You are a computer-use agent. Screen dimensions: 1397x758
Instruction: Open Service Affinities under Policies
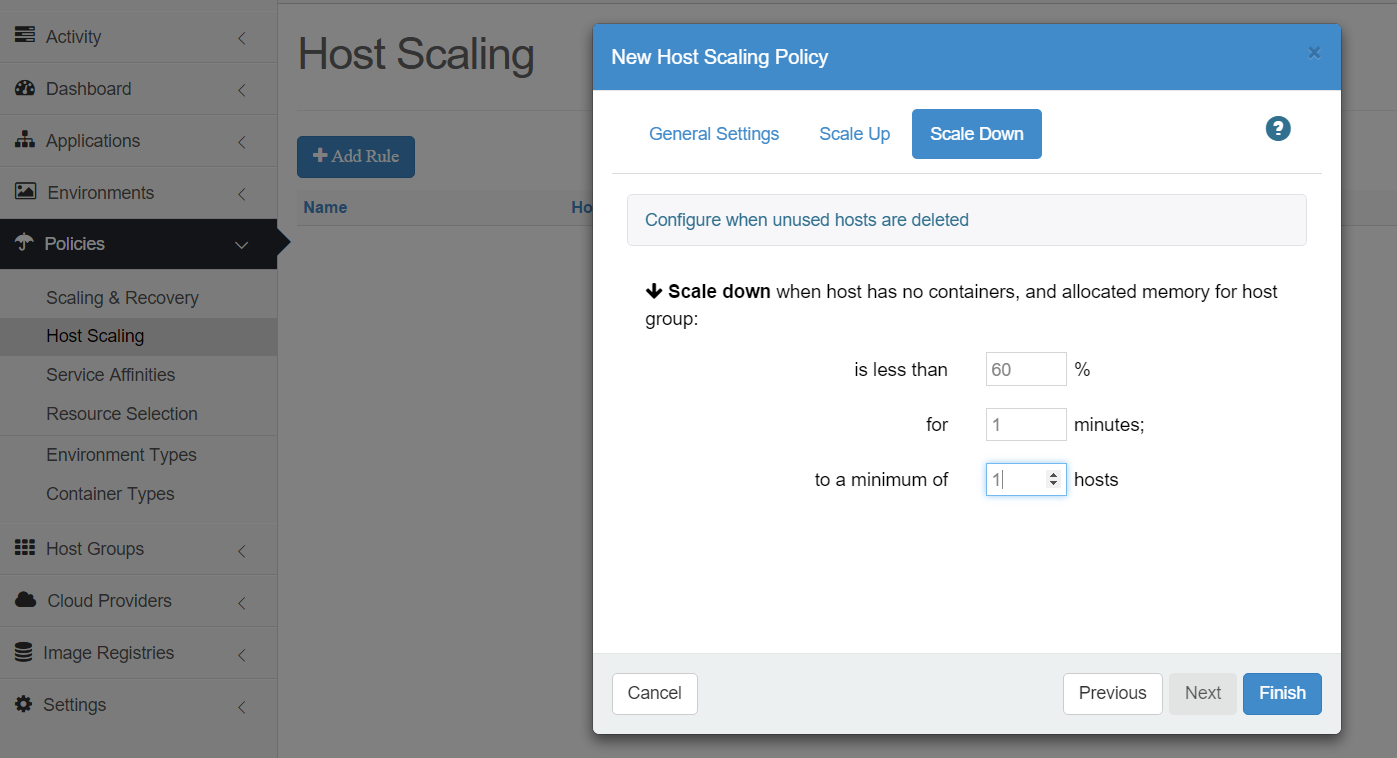pos(110,375)
